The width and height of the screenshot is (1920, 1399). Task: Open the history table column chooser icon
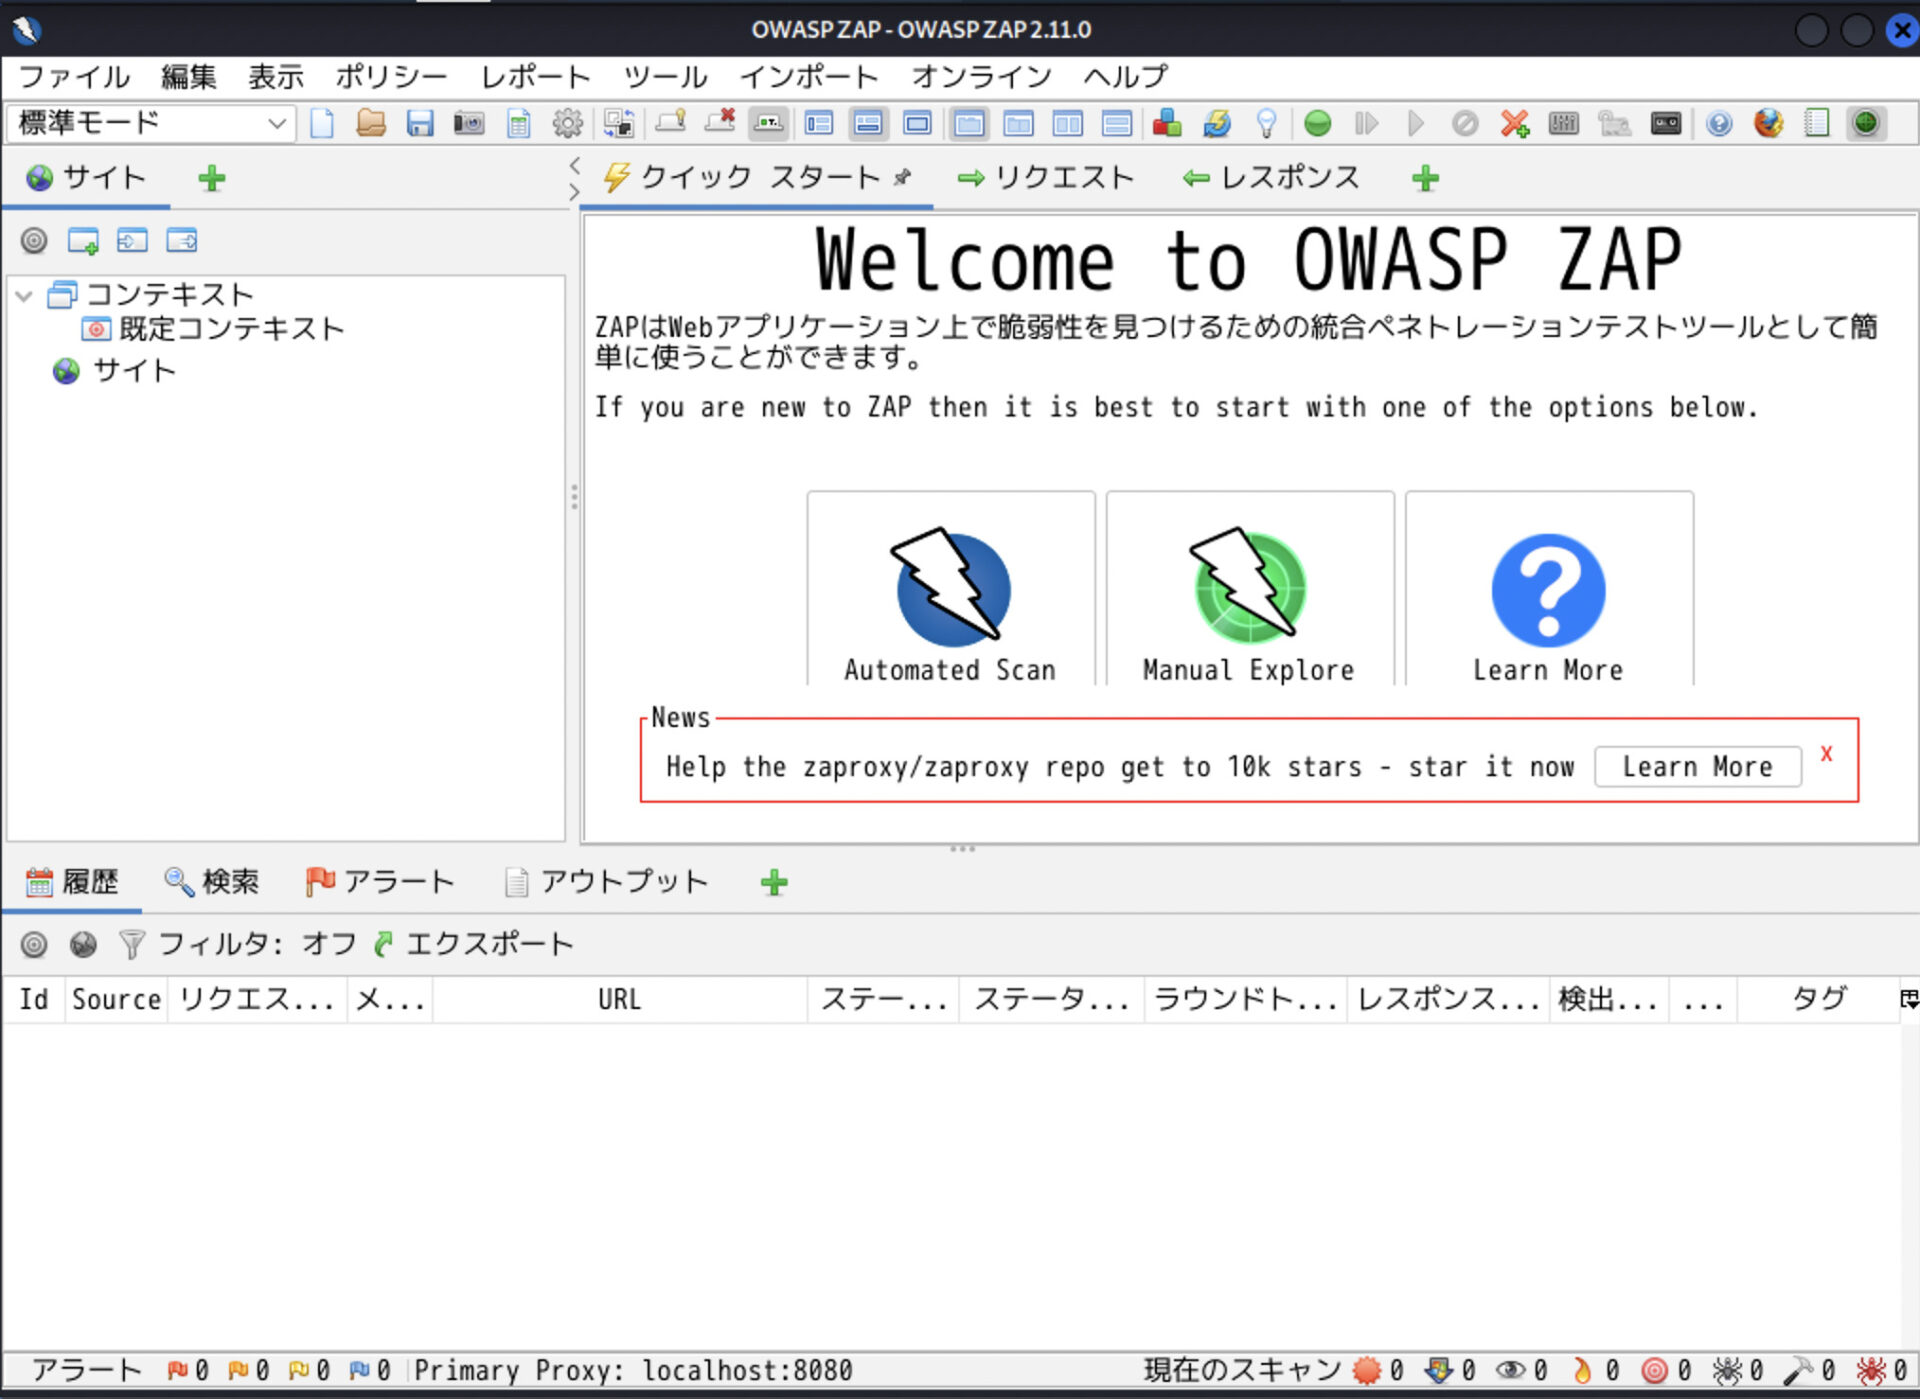[x=1909, y=999]
